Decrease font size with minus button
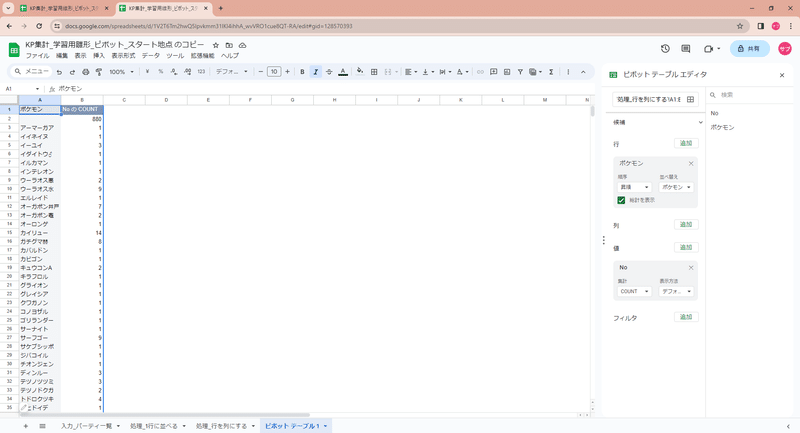The height and width of the screenshot is (433, 800). click(261, 72)
